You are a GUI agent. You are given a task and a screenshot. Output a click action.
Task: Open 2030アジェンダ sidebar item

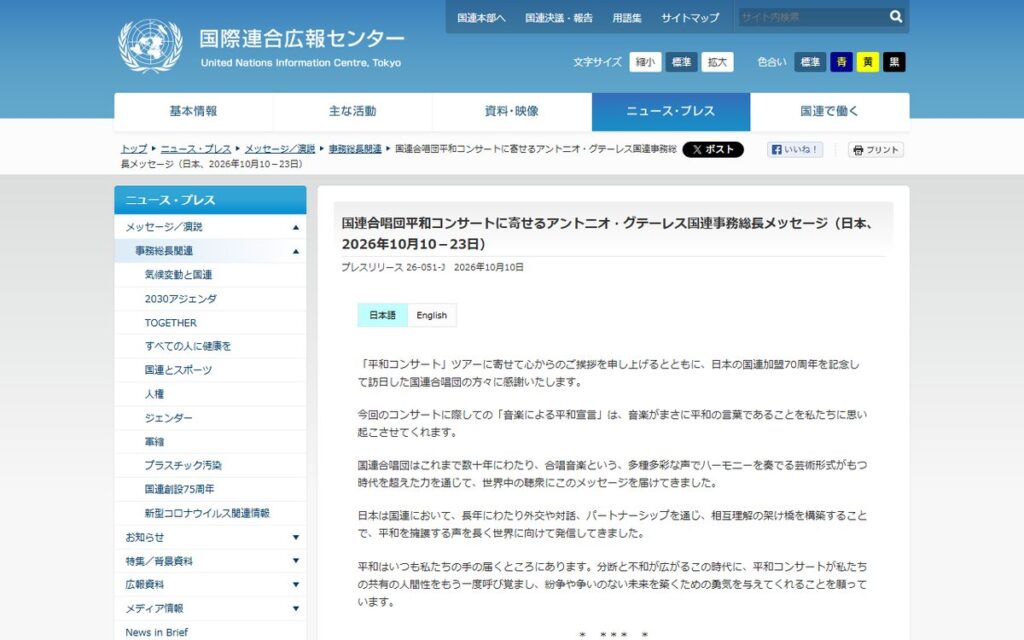click(x=210, y=299)
